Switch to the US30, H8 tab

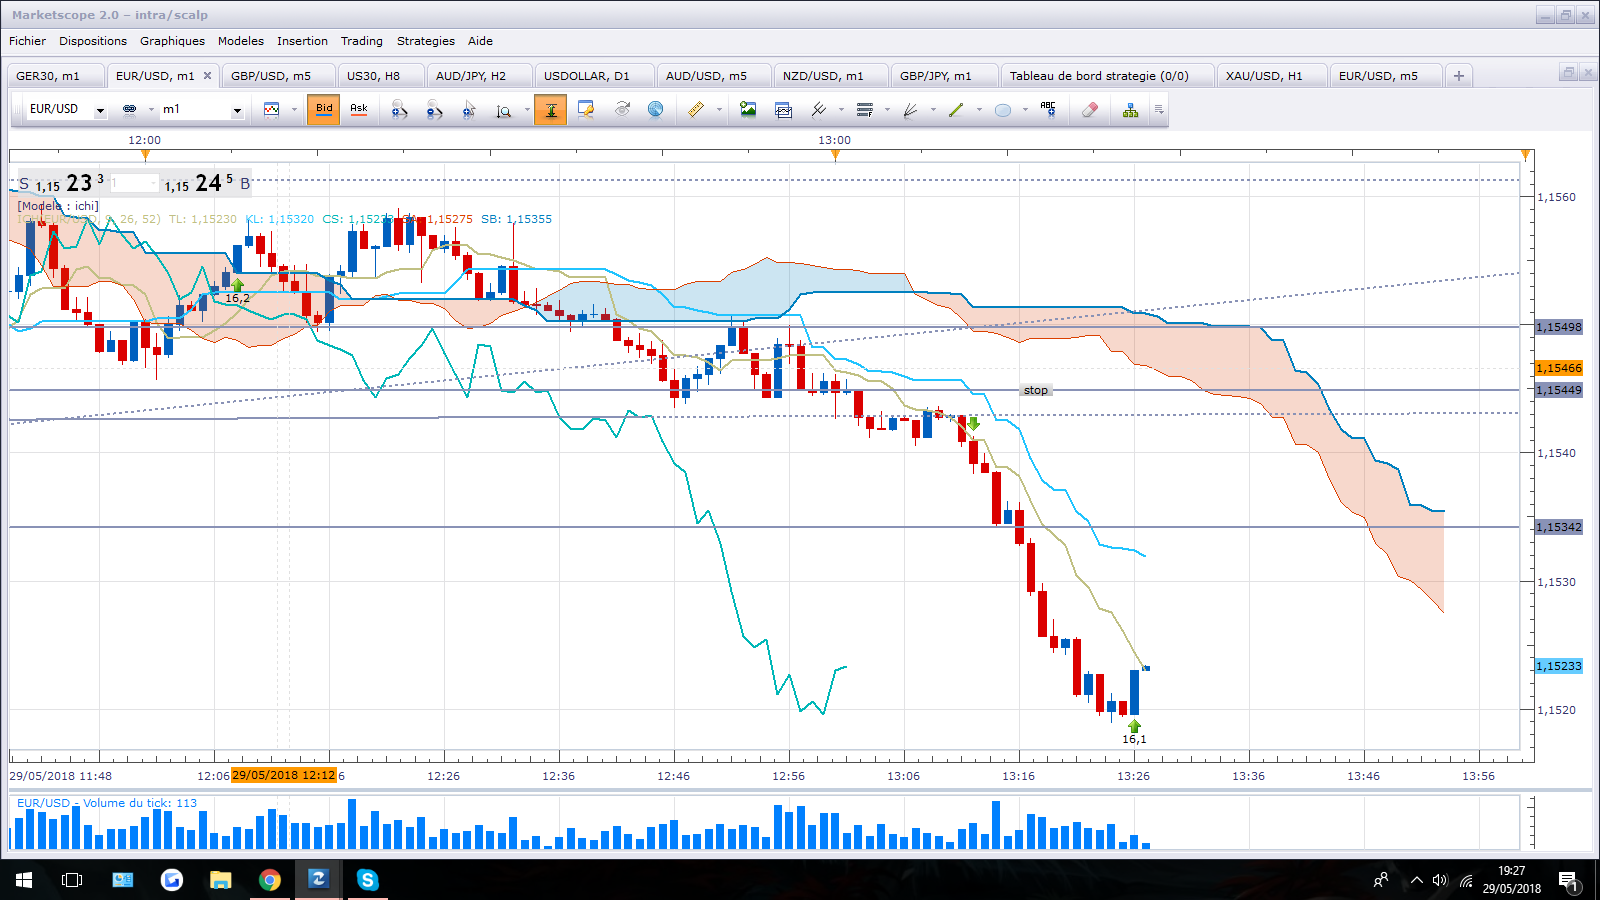[x=381, y=76]
